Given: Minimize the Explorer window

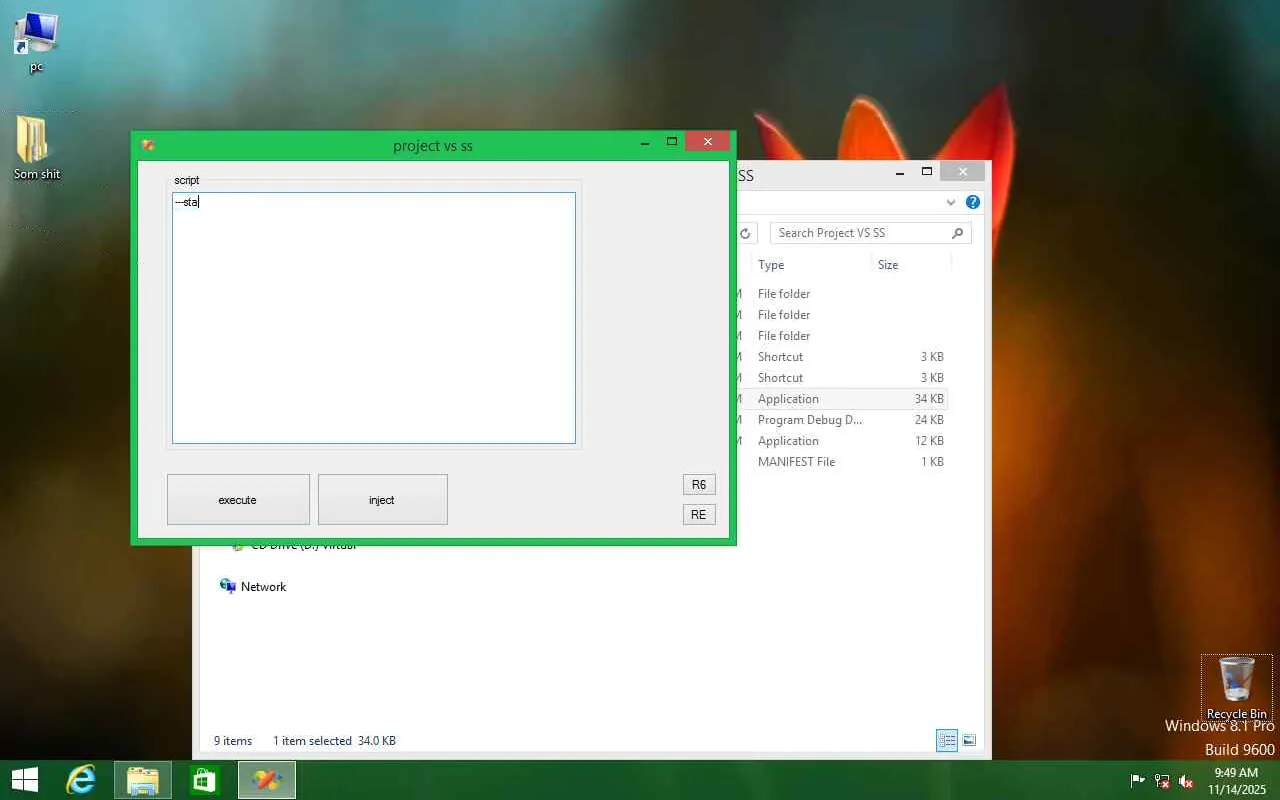Looking at the screenshot, I should click(x=901, y=172).
